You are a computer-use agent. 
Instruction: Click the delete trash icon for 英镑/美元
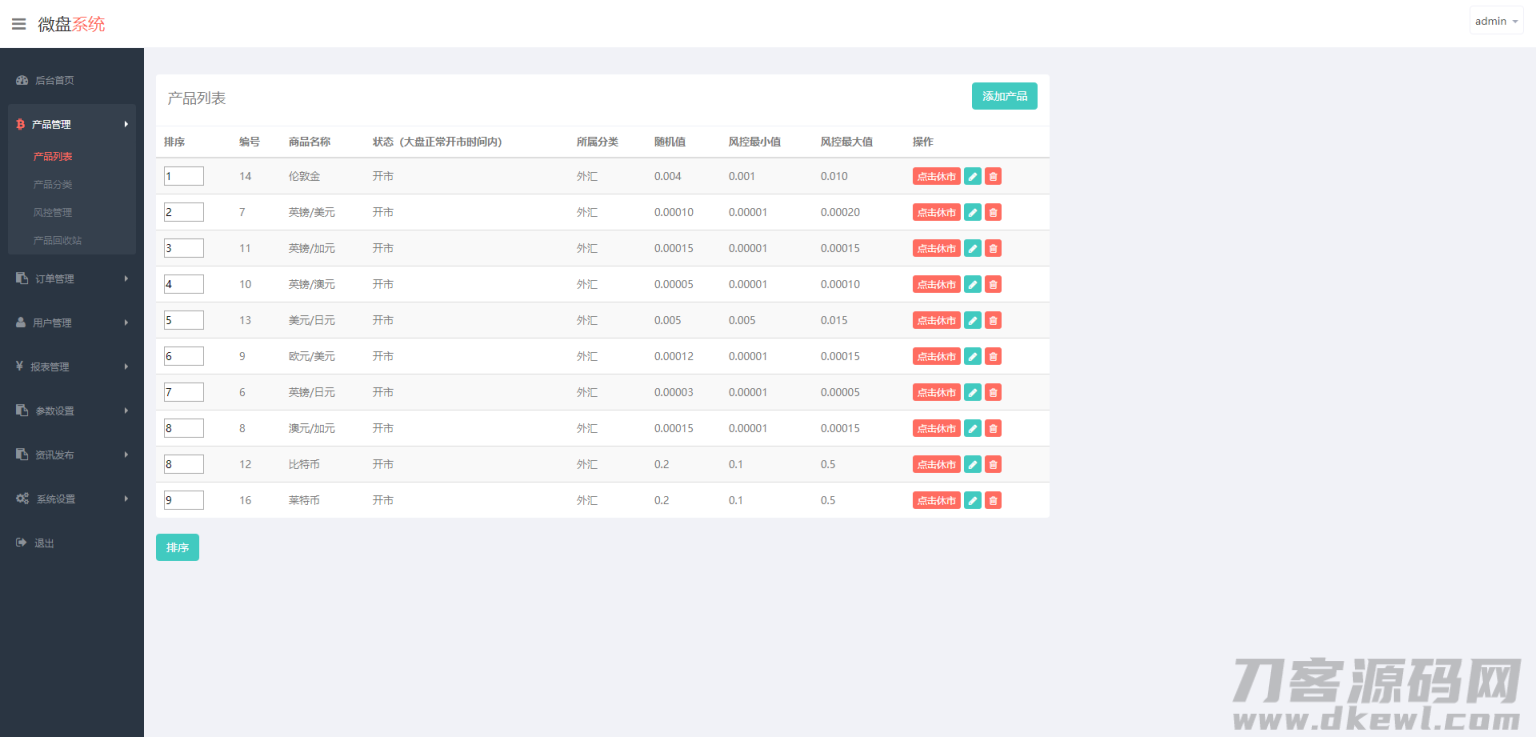point(993,212)
